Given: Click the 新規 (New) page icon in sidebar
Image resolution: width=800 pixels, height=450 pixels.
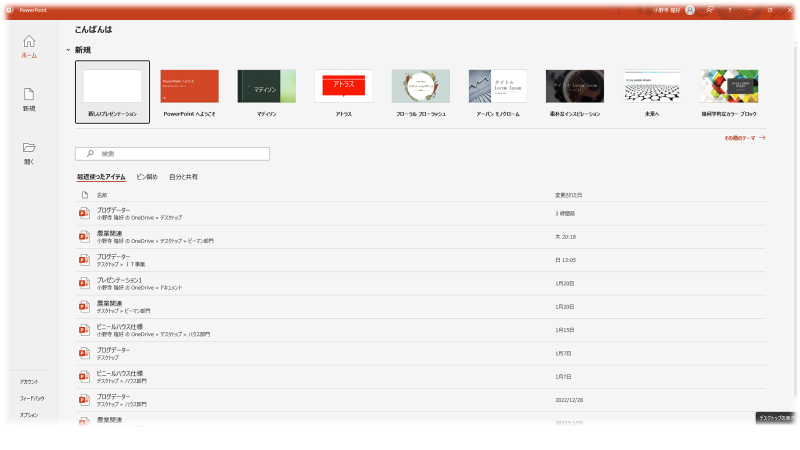Looking at the screenshot, I should point(29,94).
